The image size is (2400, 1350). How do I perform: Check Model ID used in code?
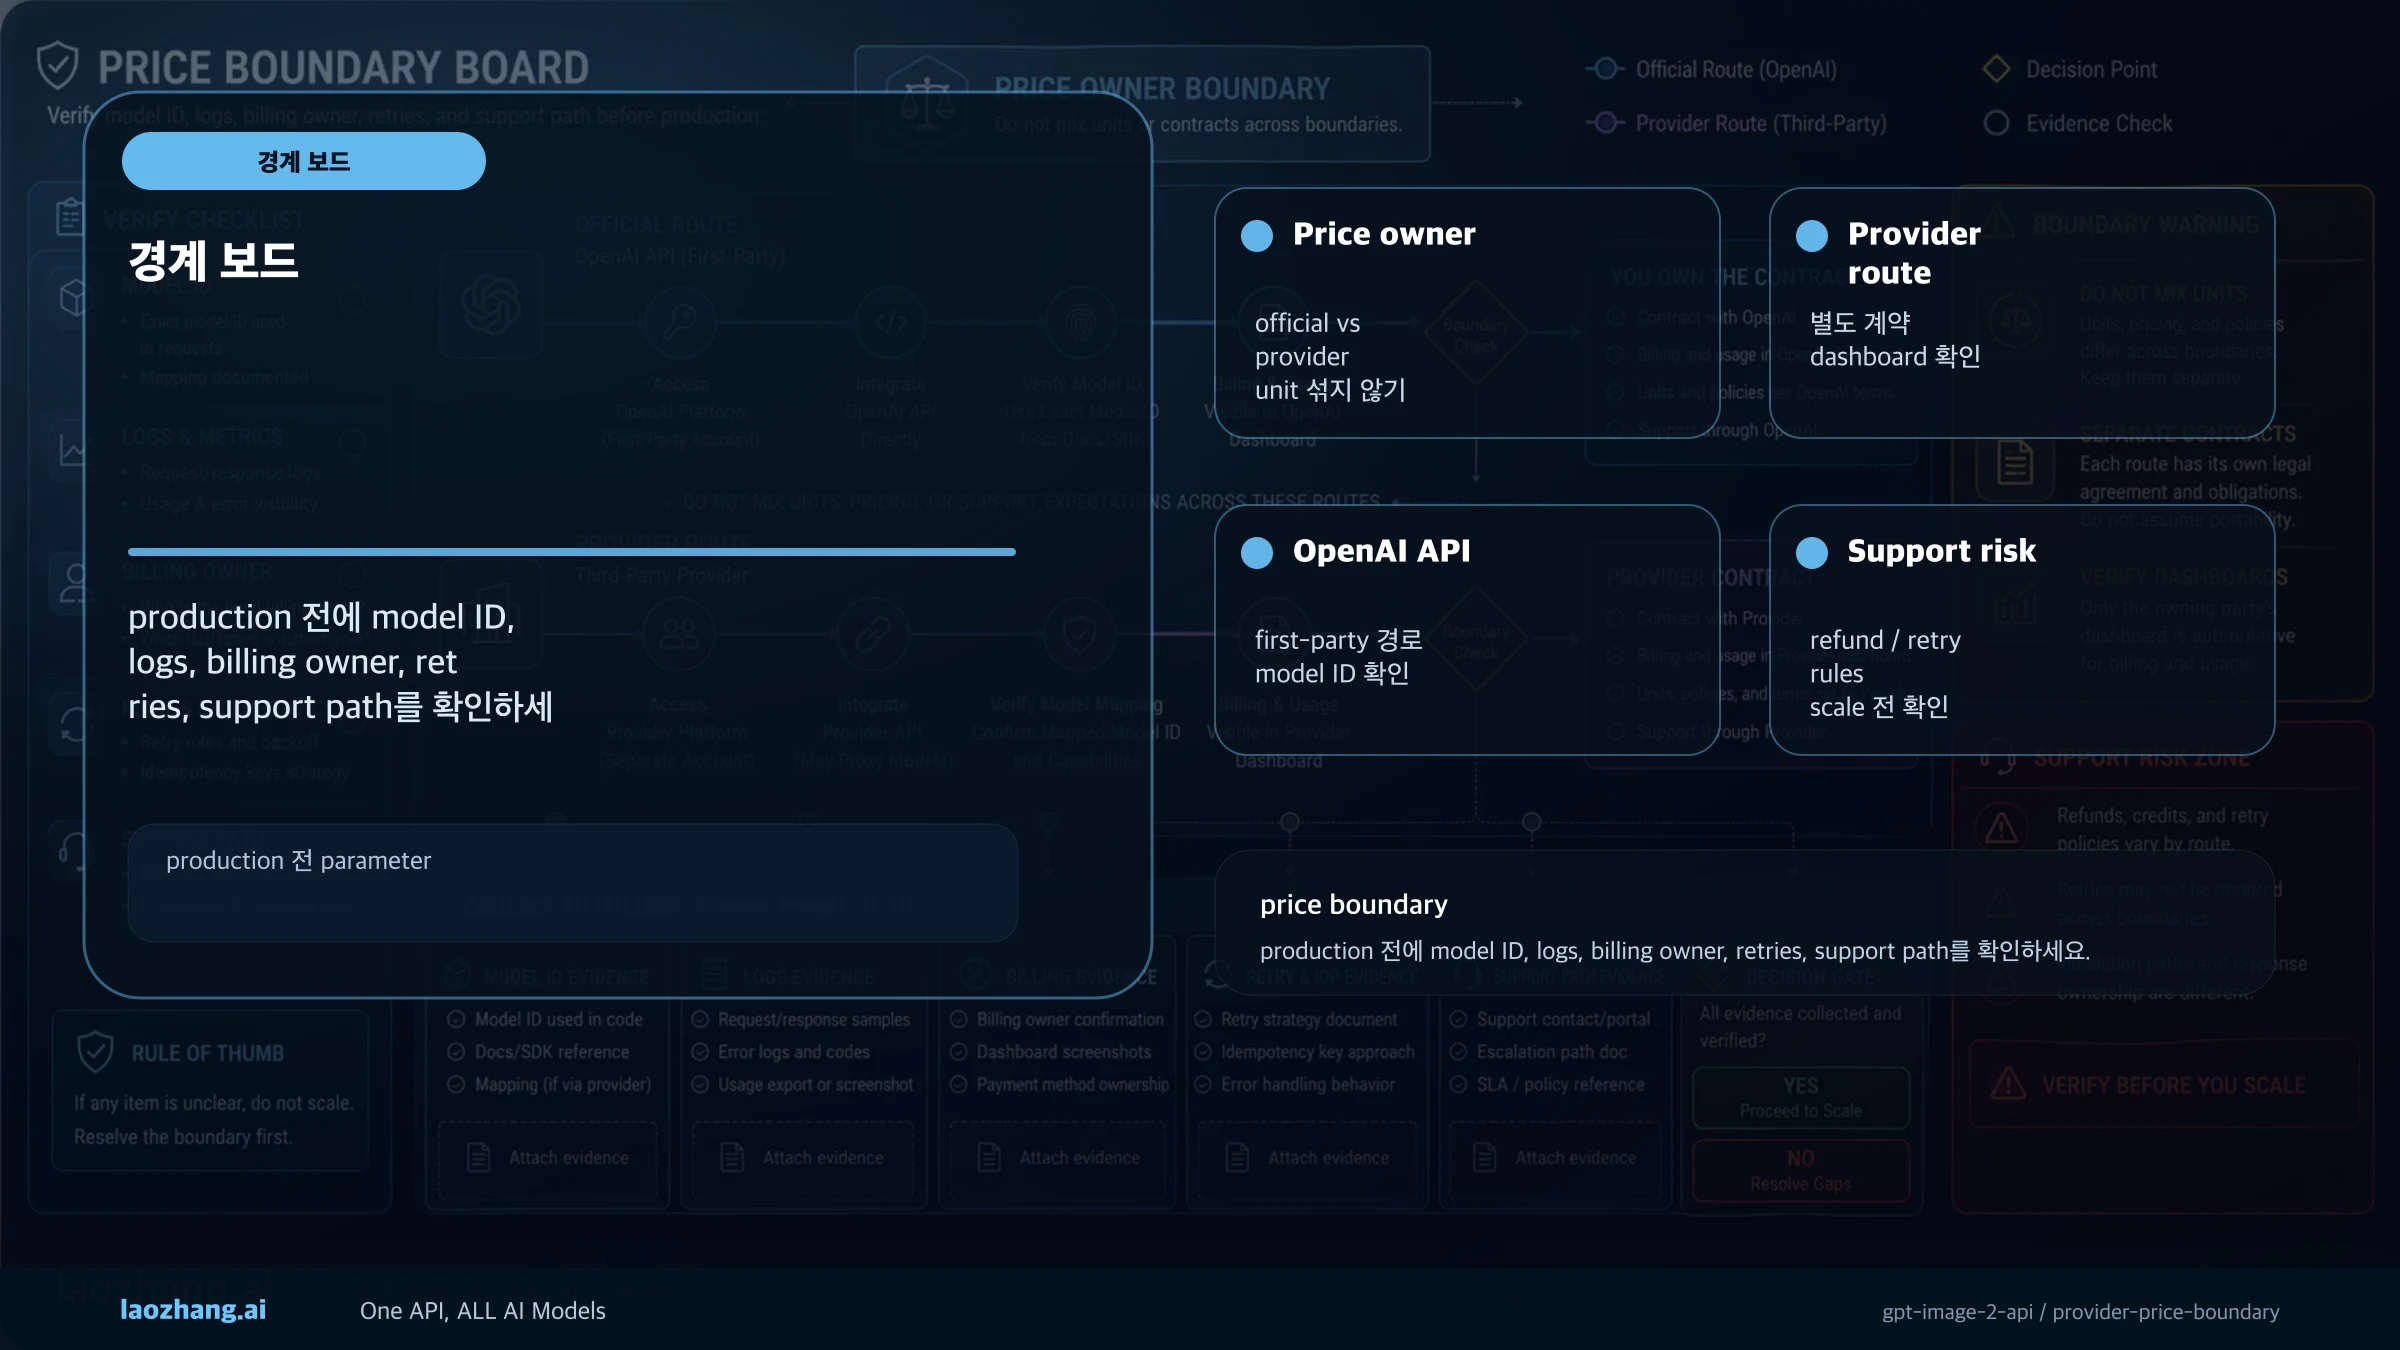pos(456,1019)
